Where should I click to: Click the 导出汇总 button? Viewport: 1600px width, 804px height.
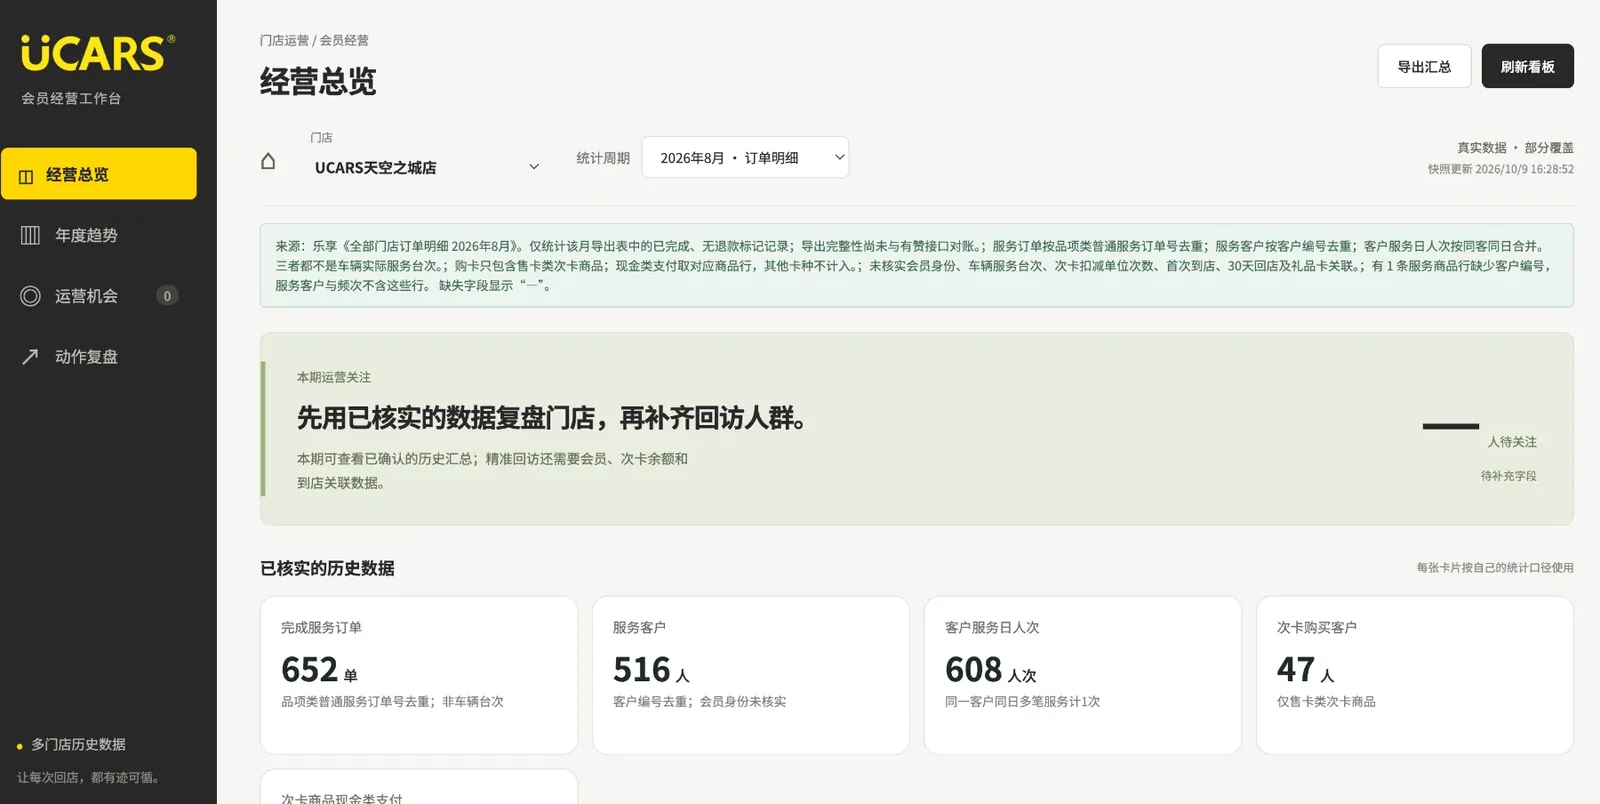(x=1424, y=66)
